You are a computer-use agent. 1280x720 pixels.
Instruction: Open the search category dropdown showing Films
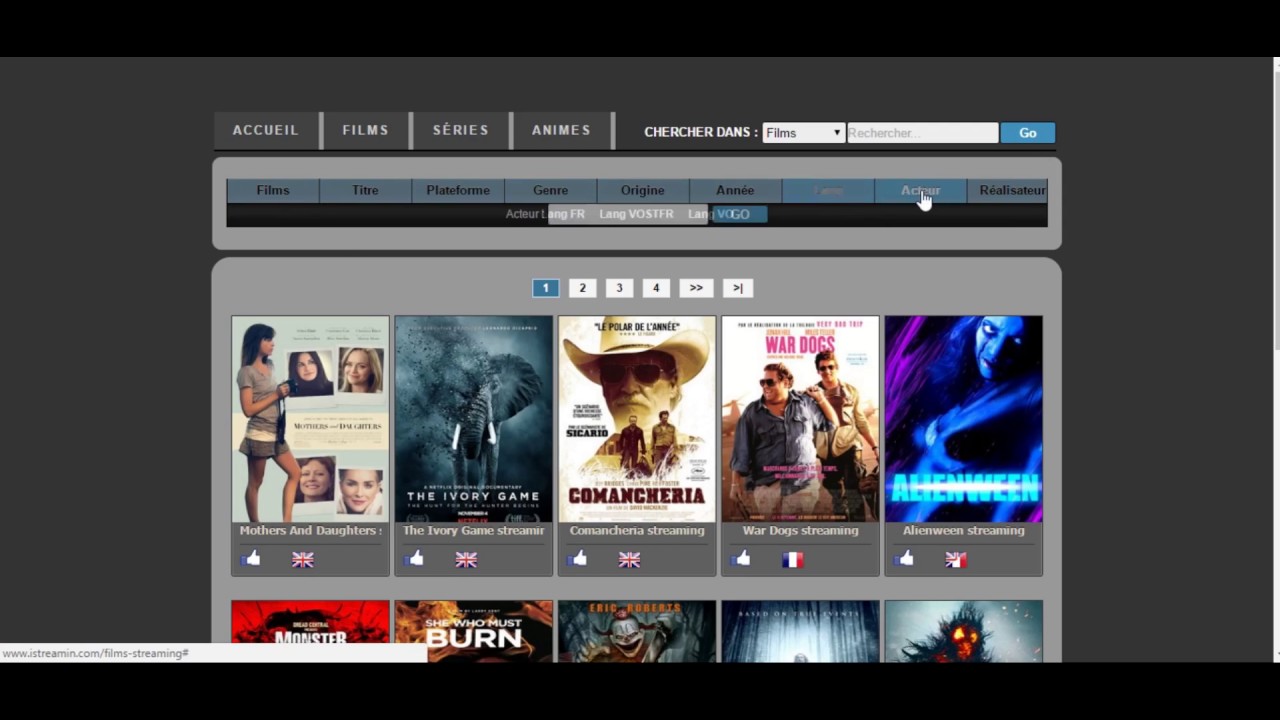(804, 133)
